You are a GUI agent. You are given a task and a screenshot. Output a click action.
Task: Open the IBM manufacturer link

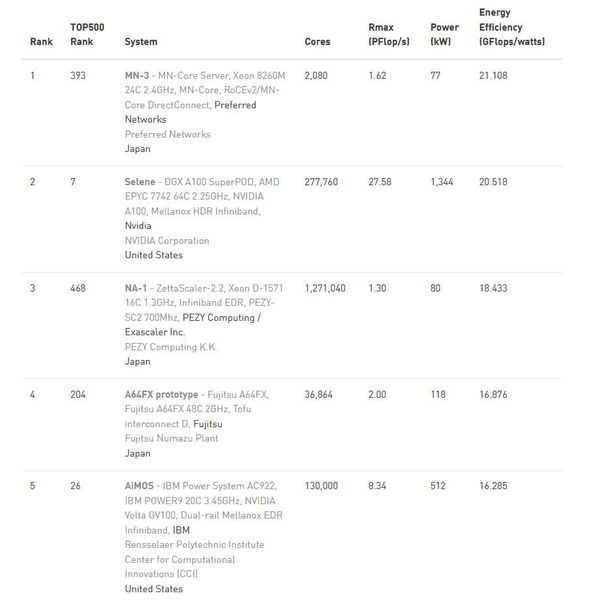(x=181, y=530)
